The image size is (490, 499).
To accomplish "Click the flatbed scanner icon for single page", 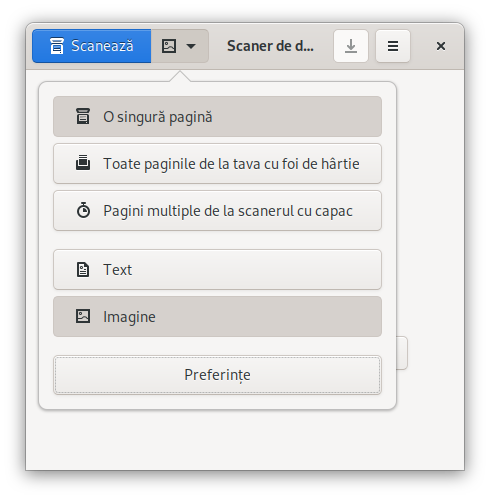I will point(83,116).
